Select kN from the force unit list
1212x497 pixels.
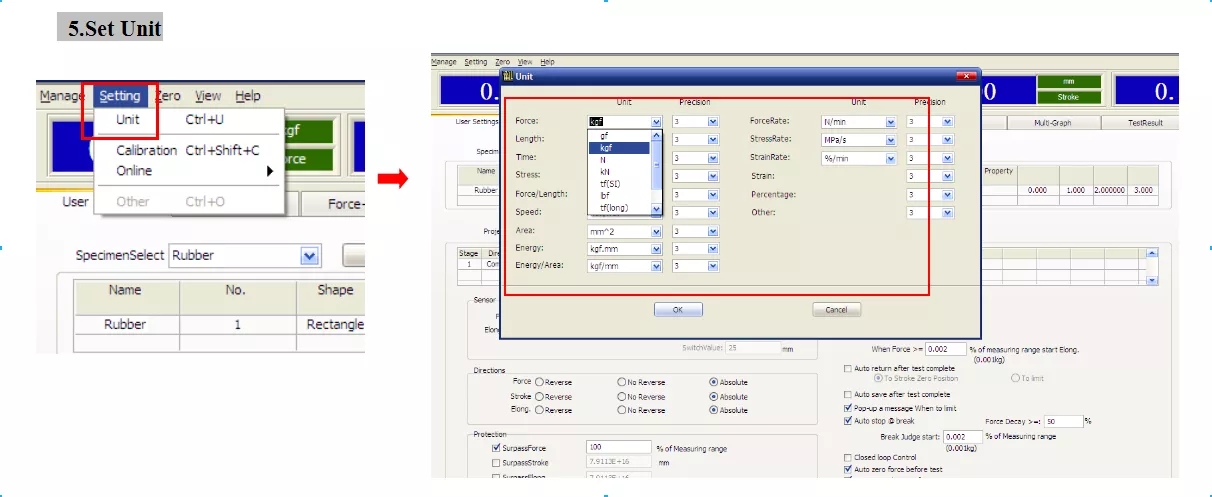point(604,171)
